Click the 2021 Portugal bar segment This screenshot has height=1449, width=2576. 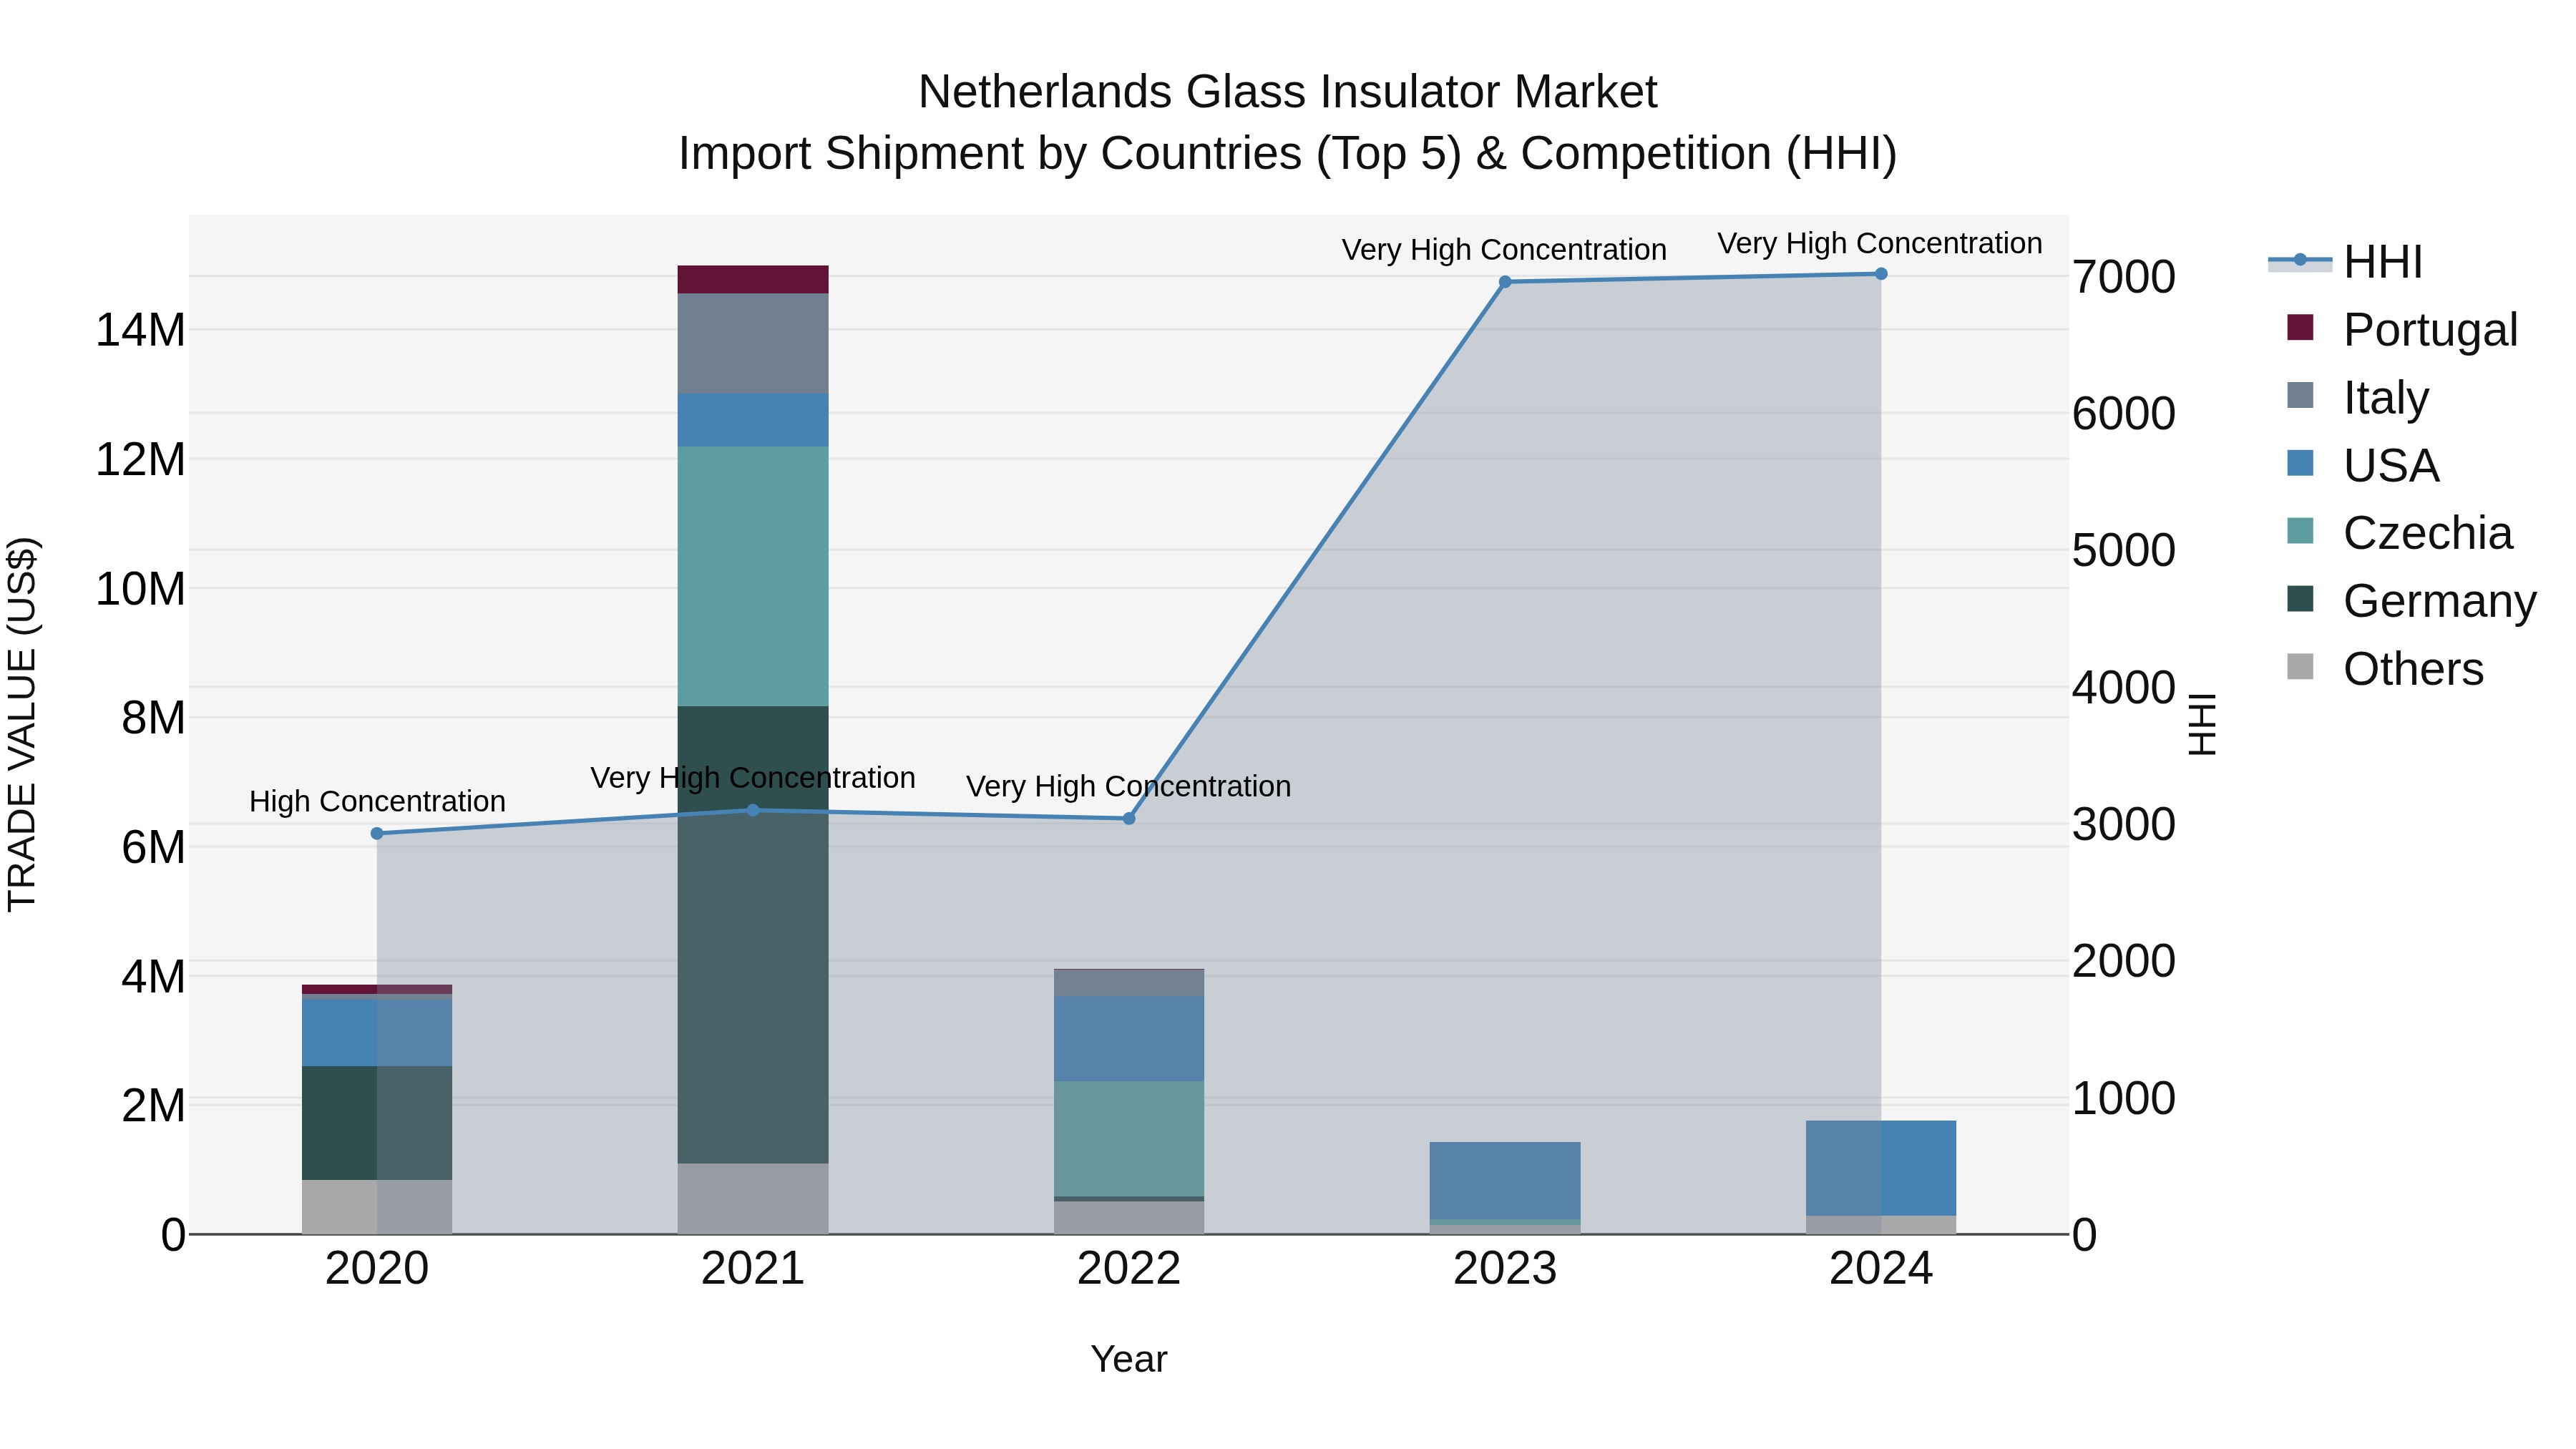pyautogui.click(x=753, y=280)
